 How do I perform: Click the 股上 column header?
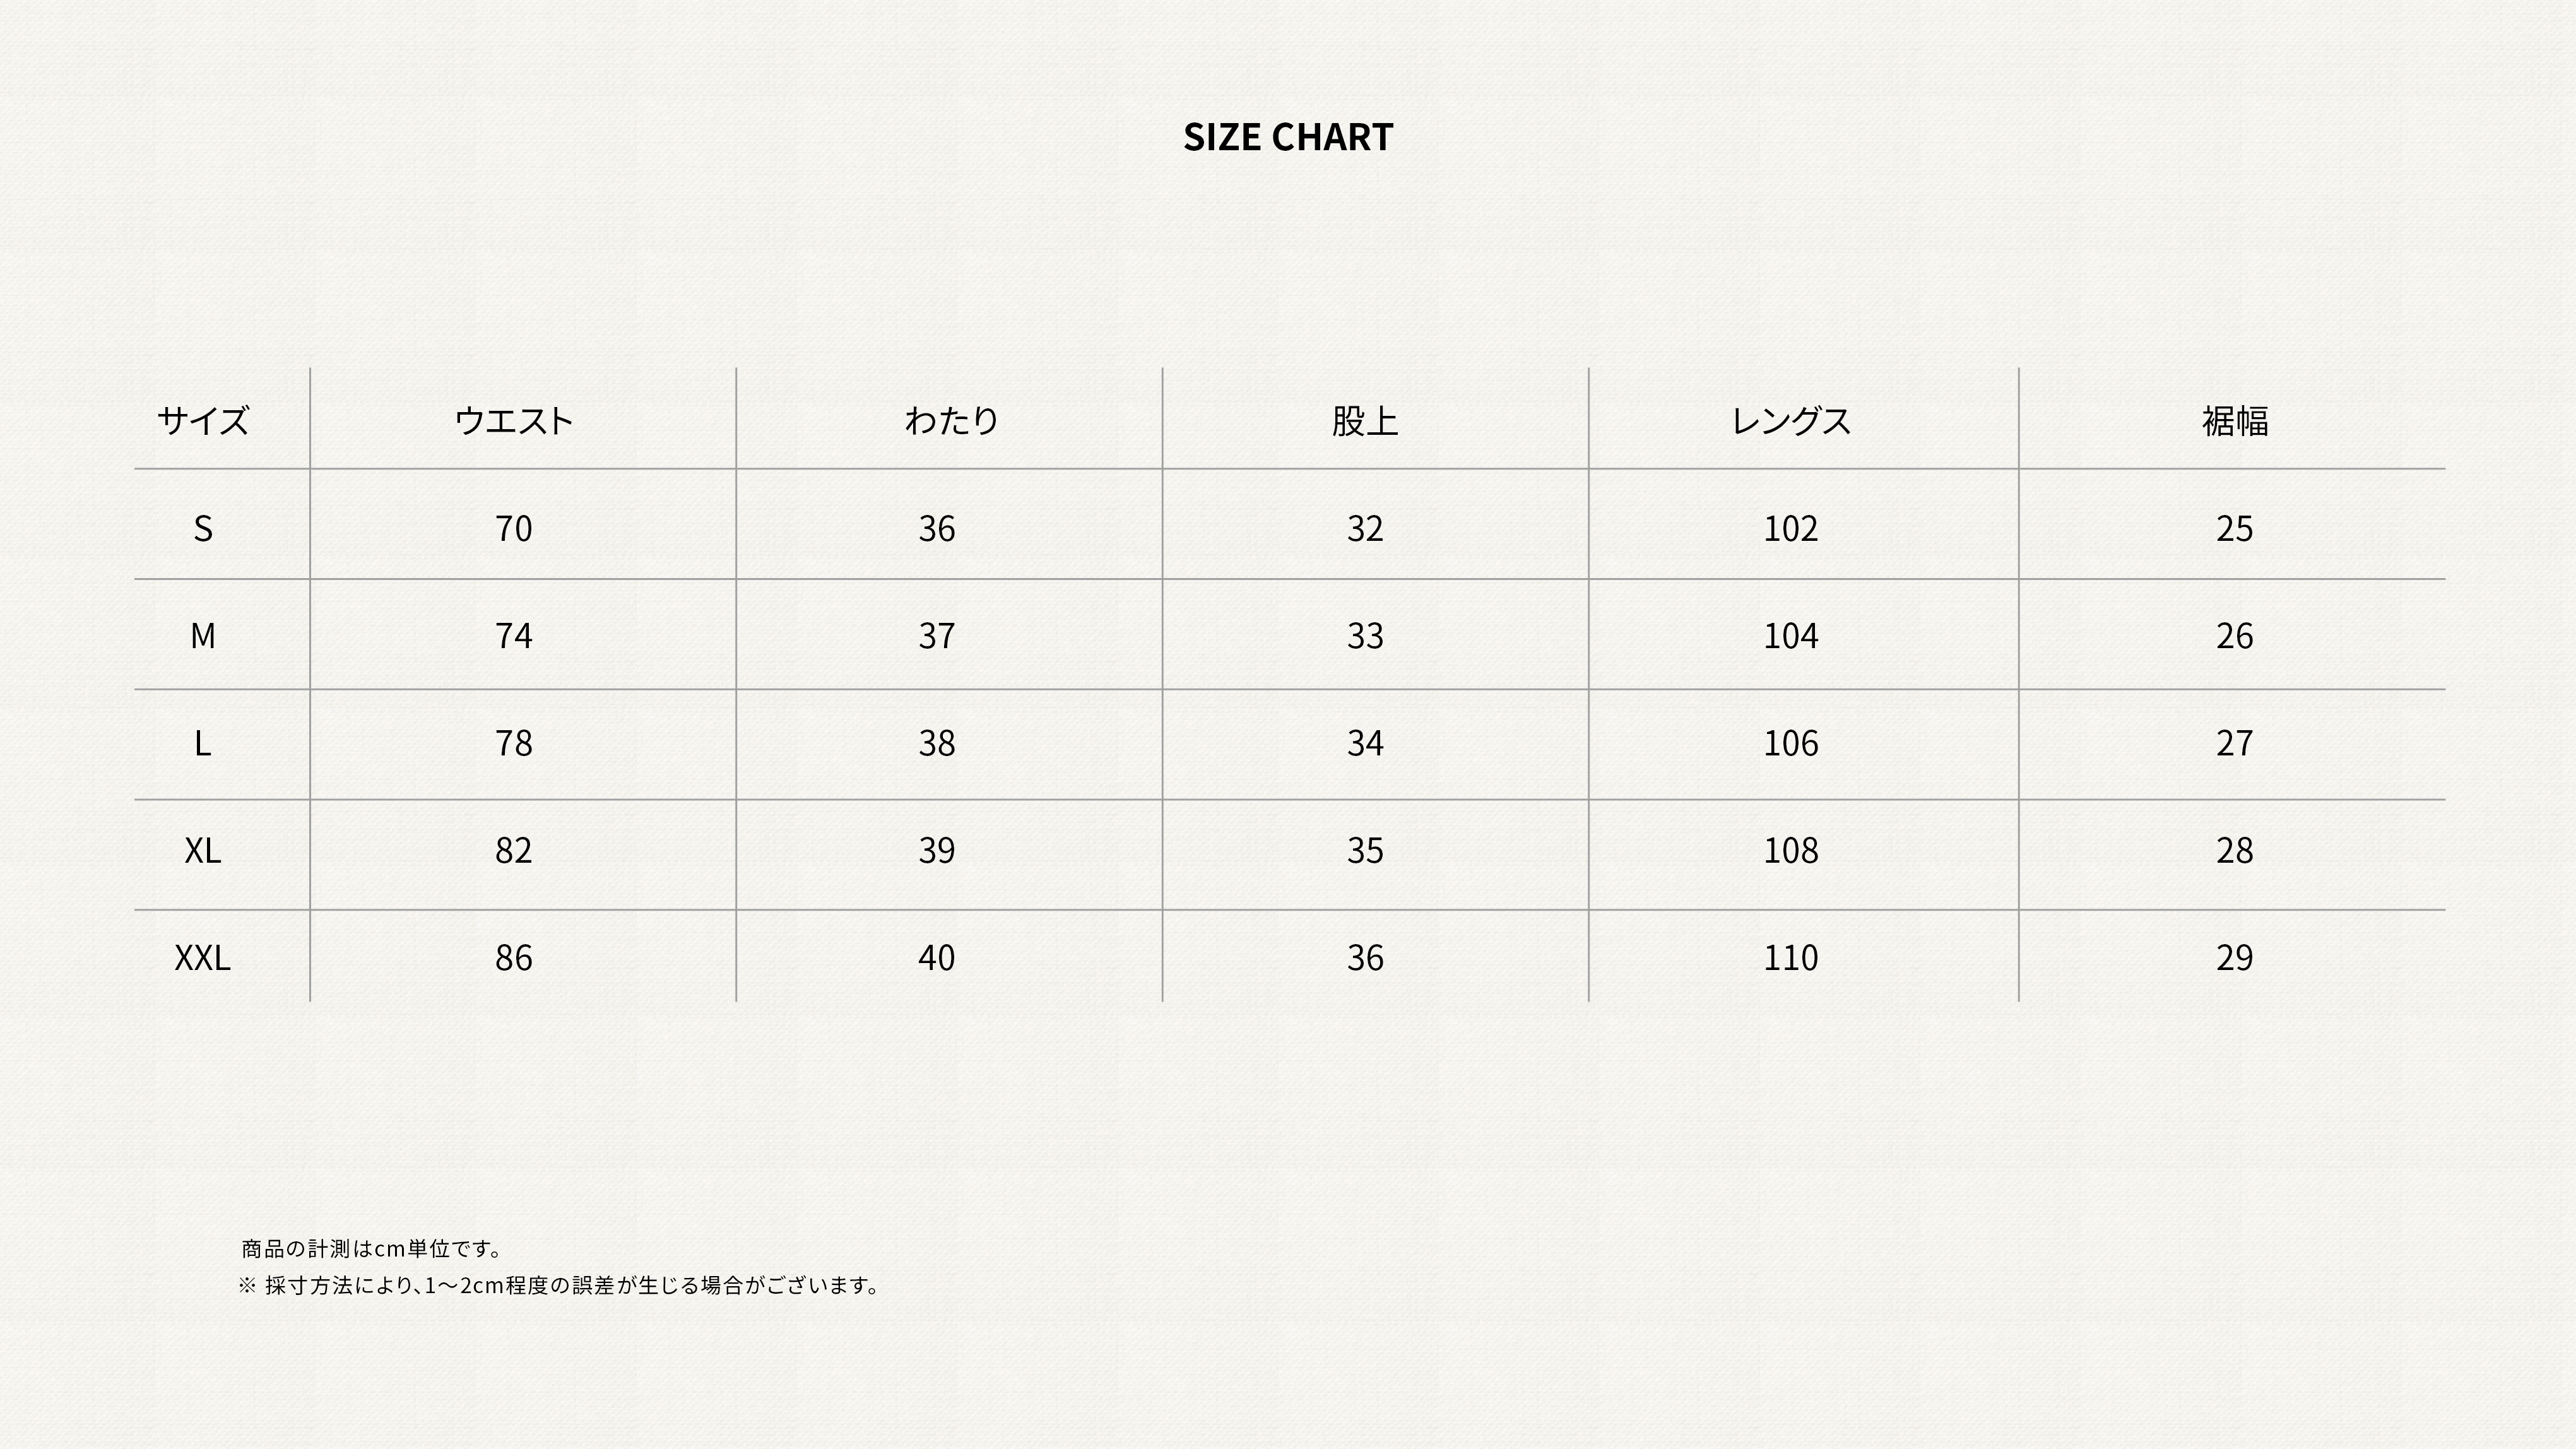(1364, 421)
